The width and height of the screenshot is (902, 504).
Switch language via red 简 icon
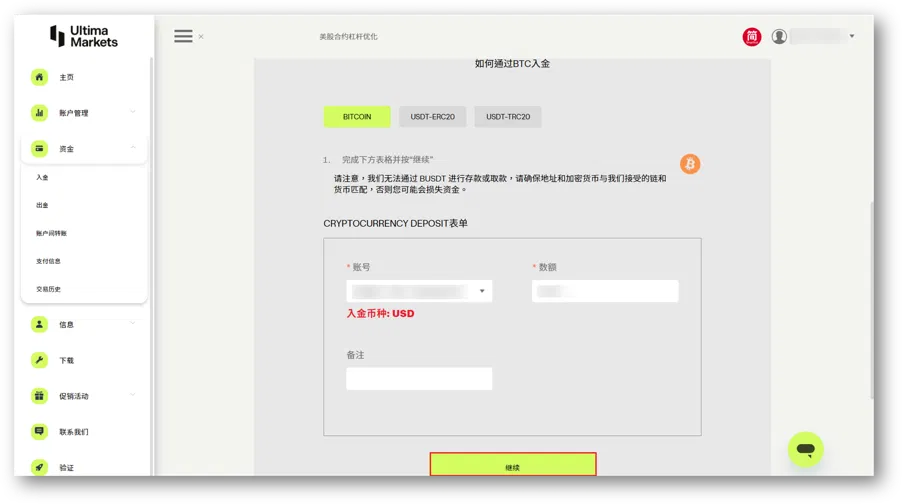(751, 37)
